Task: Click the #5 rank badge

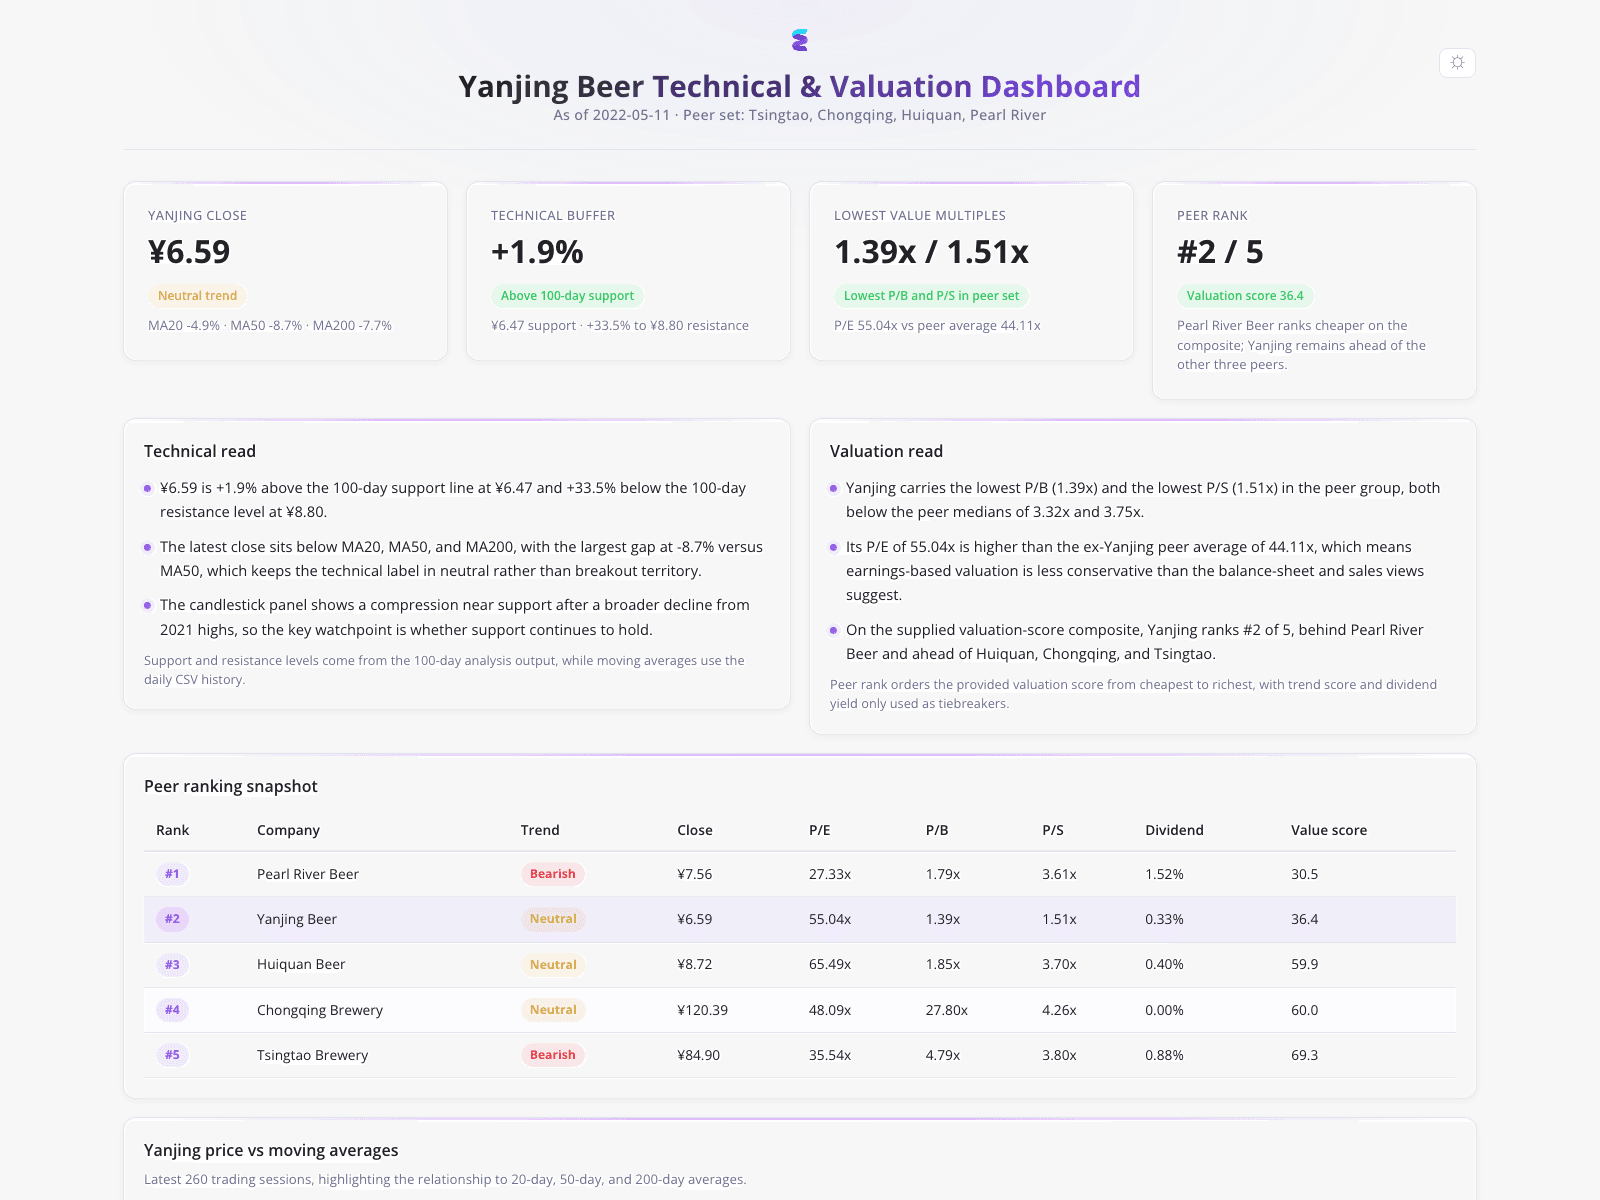Action: [172, 1055]
